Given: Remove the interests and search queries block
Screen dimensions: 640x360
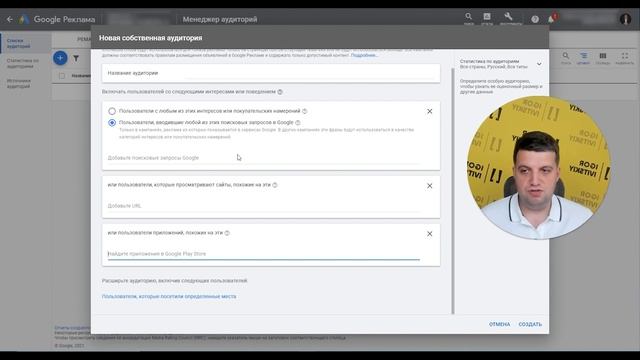Looking at the screenshot, I should (429, 111).
